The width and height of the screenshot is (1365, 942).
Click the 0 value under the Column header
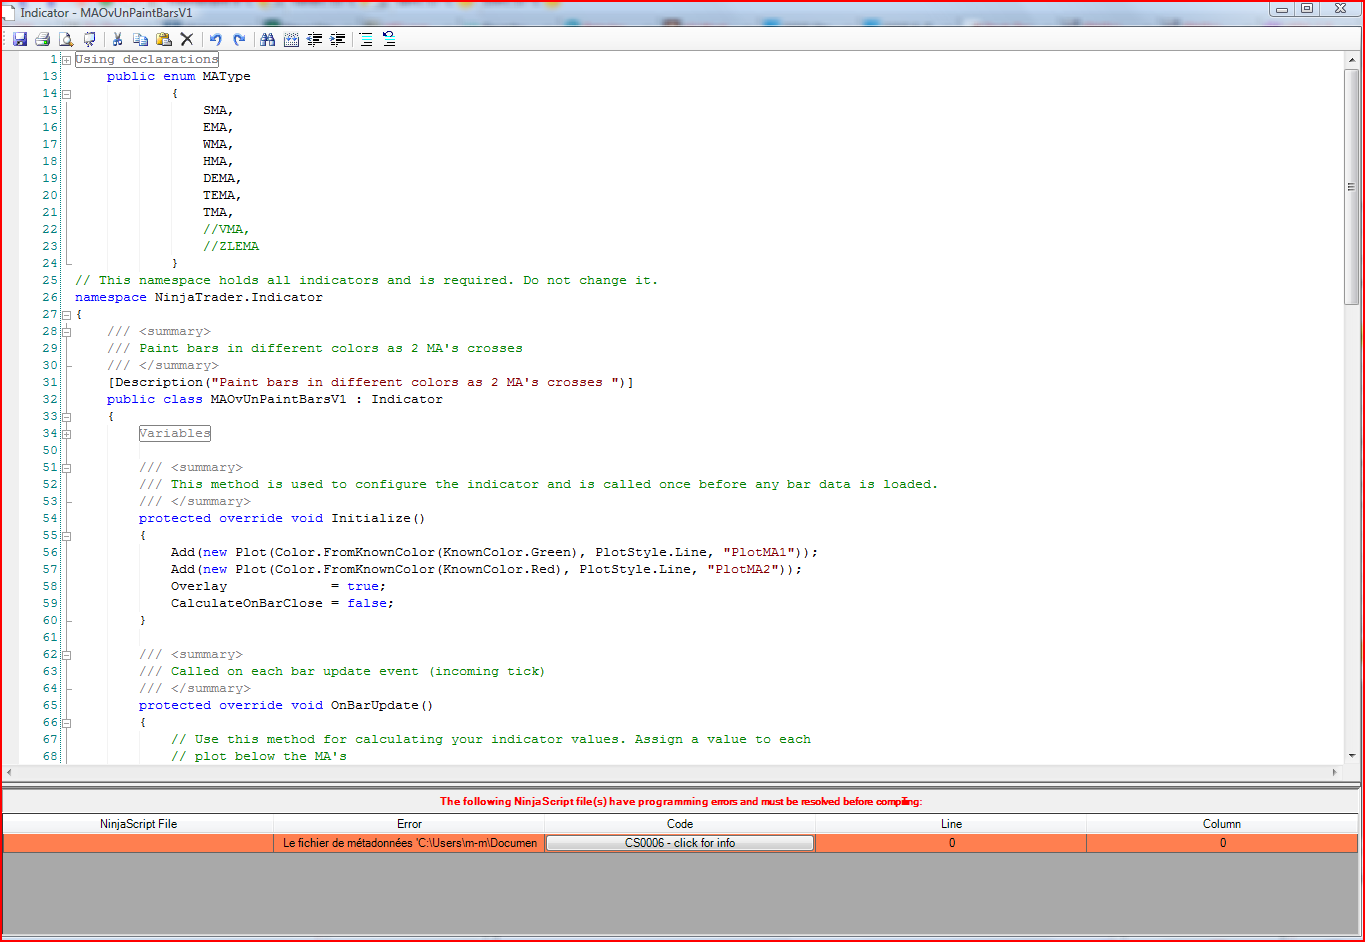coord(1222,843)
